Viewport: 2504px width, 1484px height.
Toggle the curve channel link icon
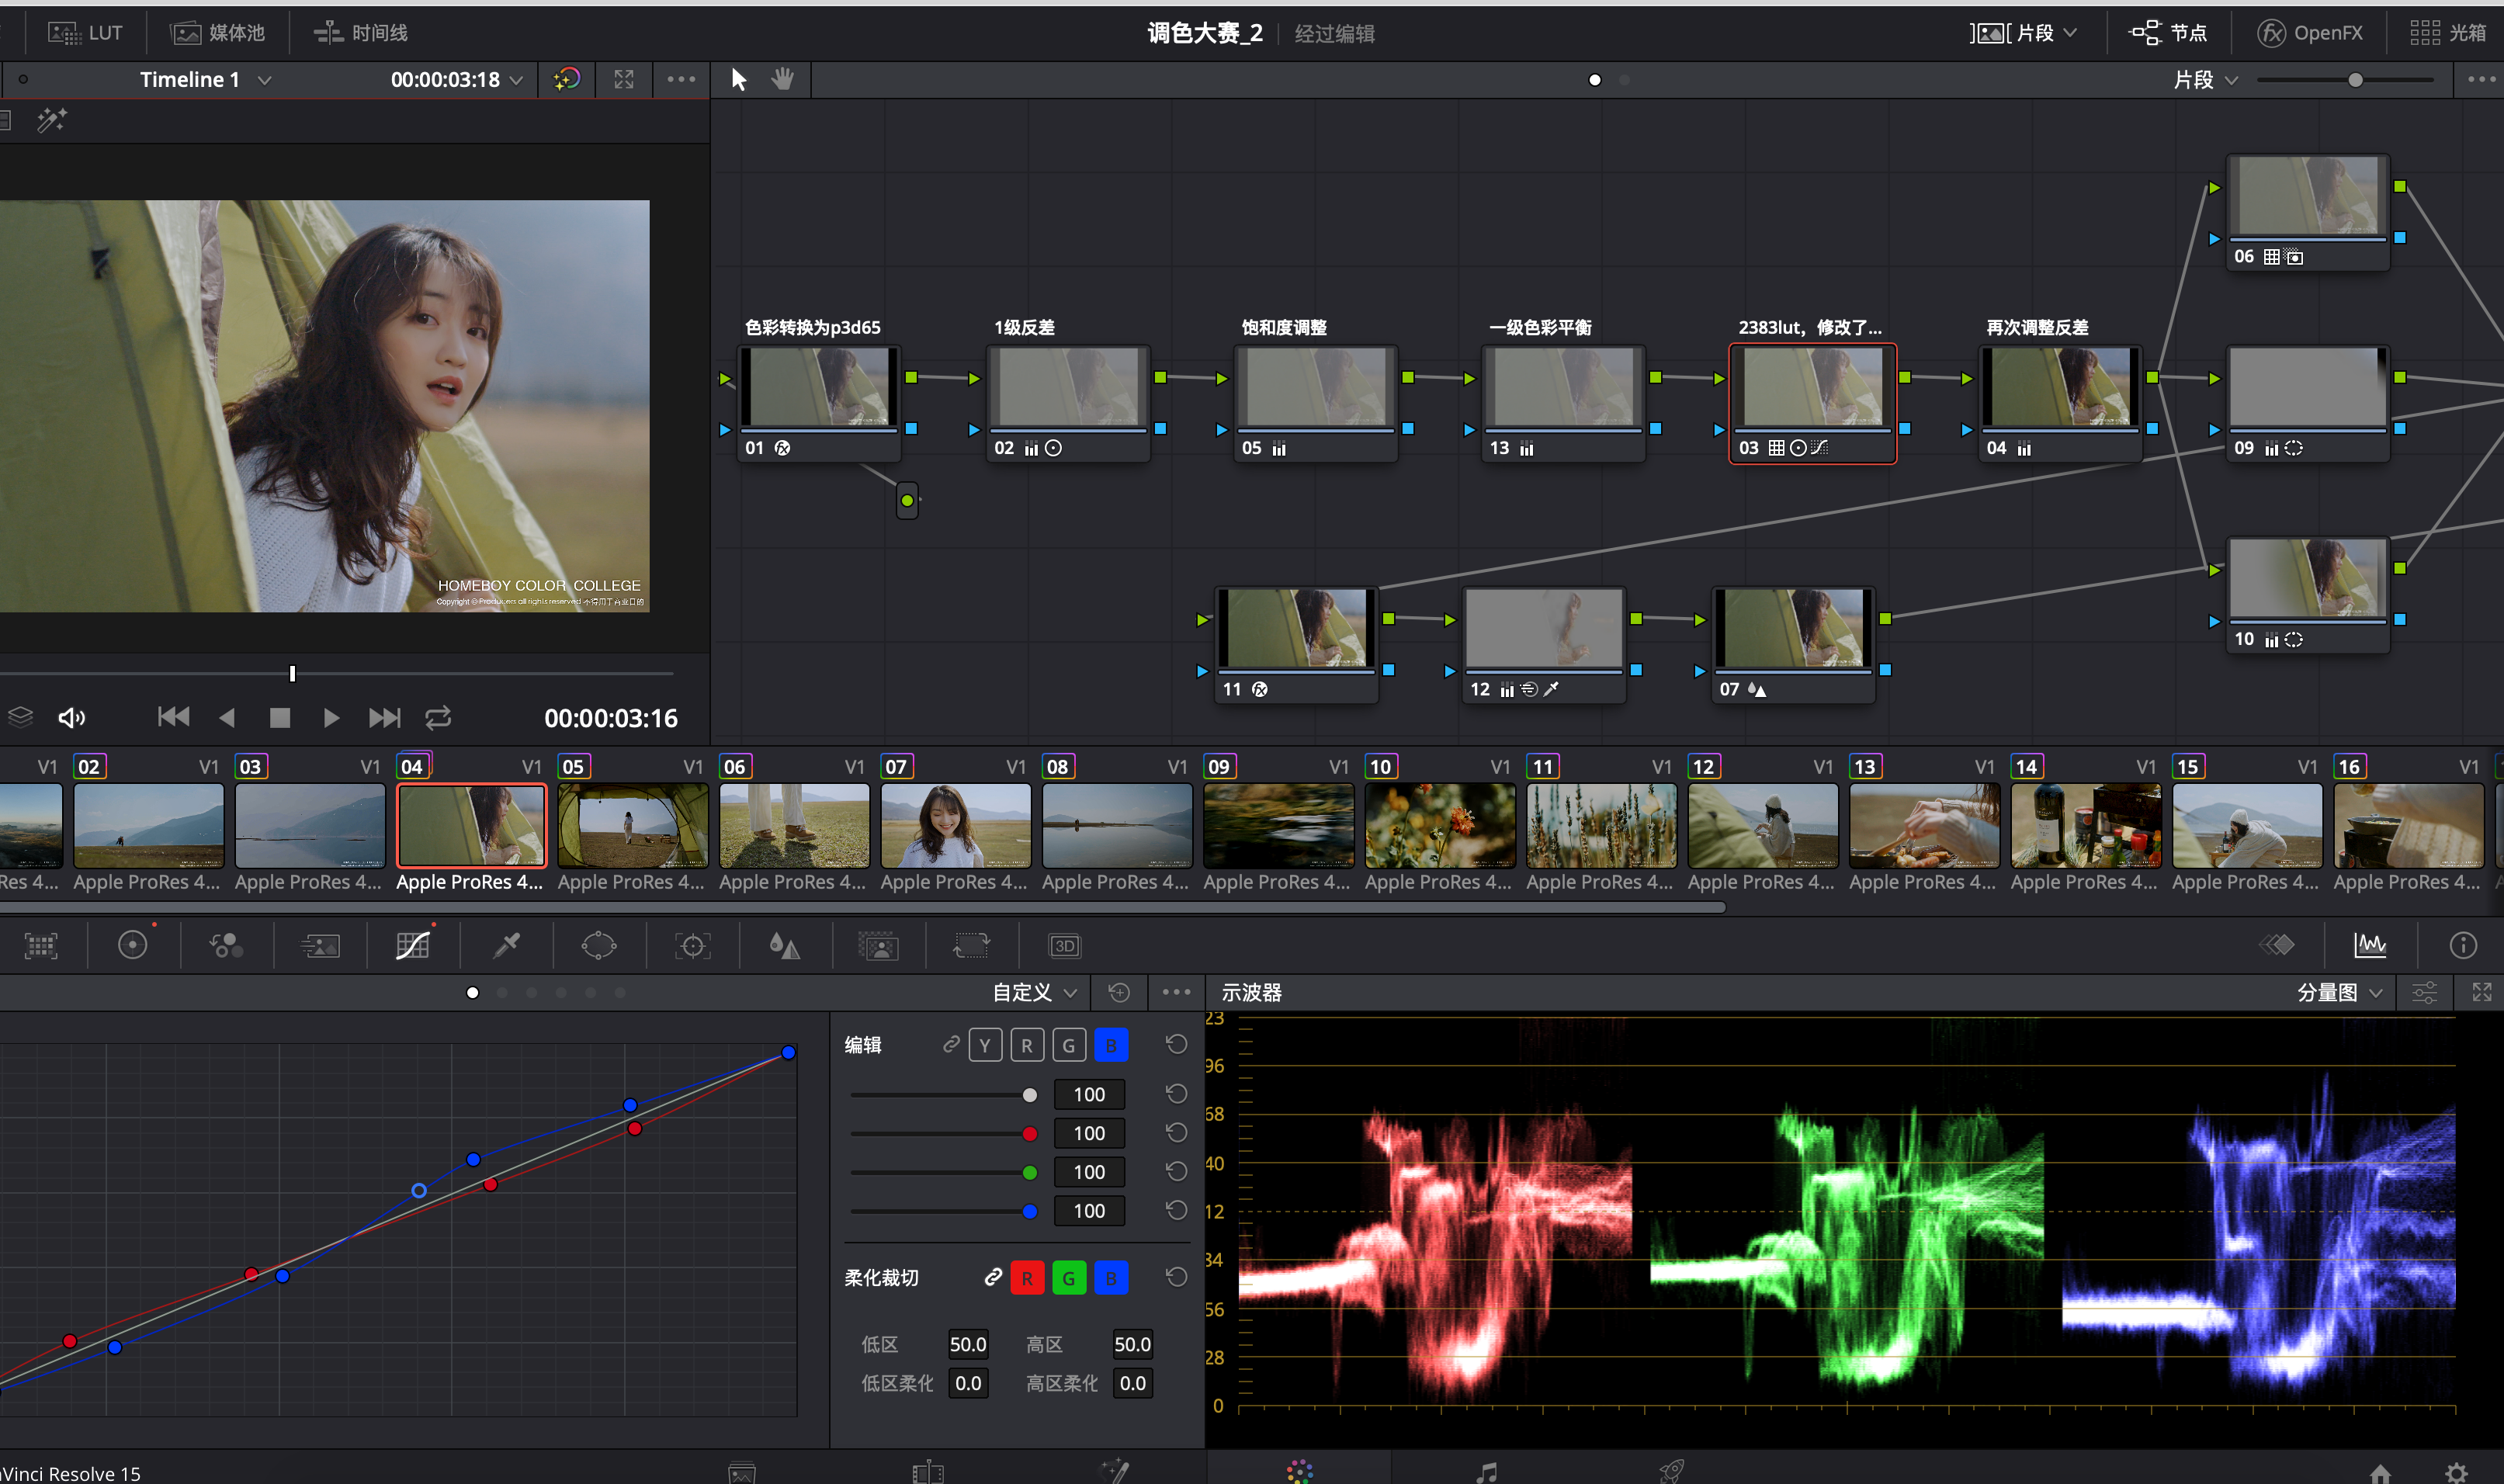950,1045
